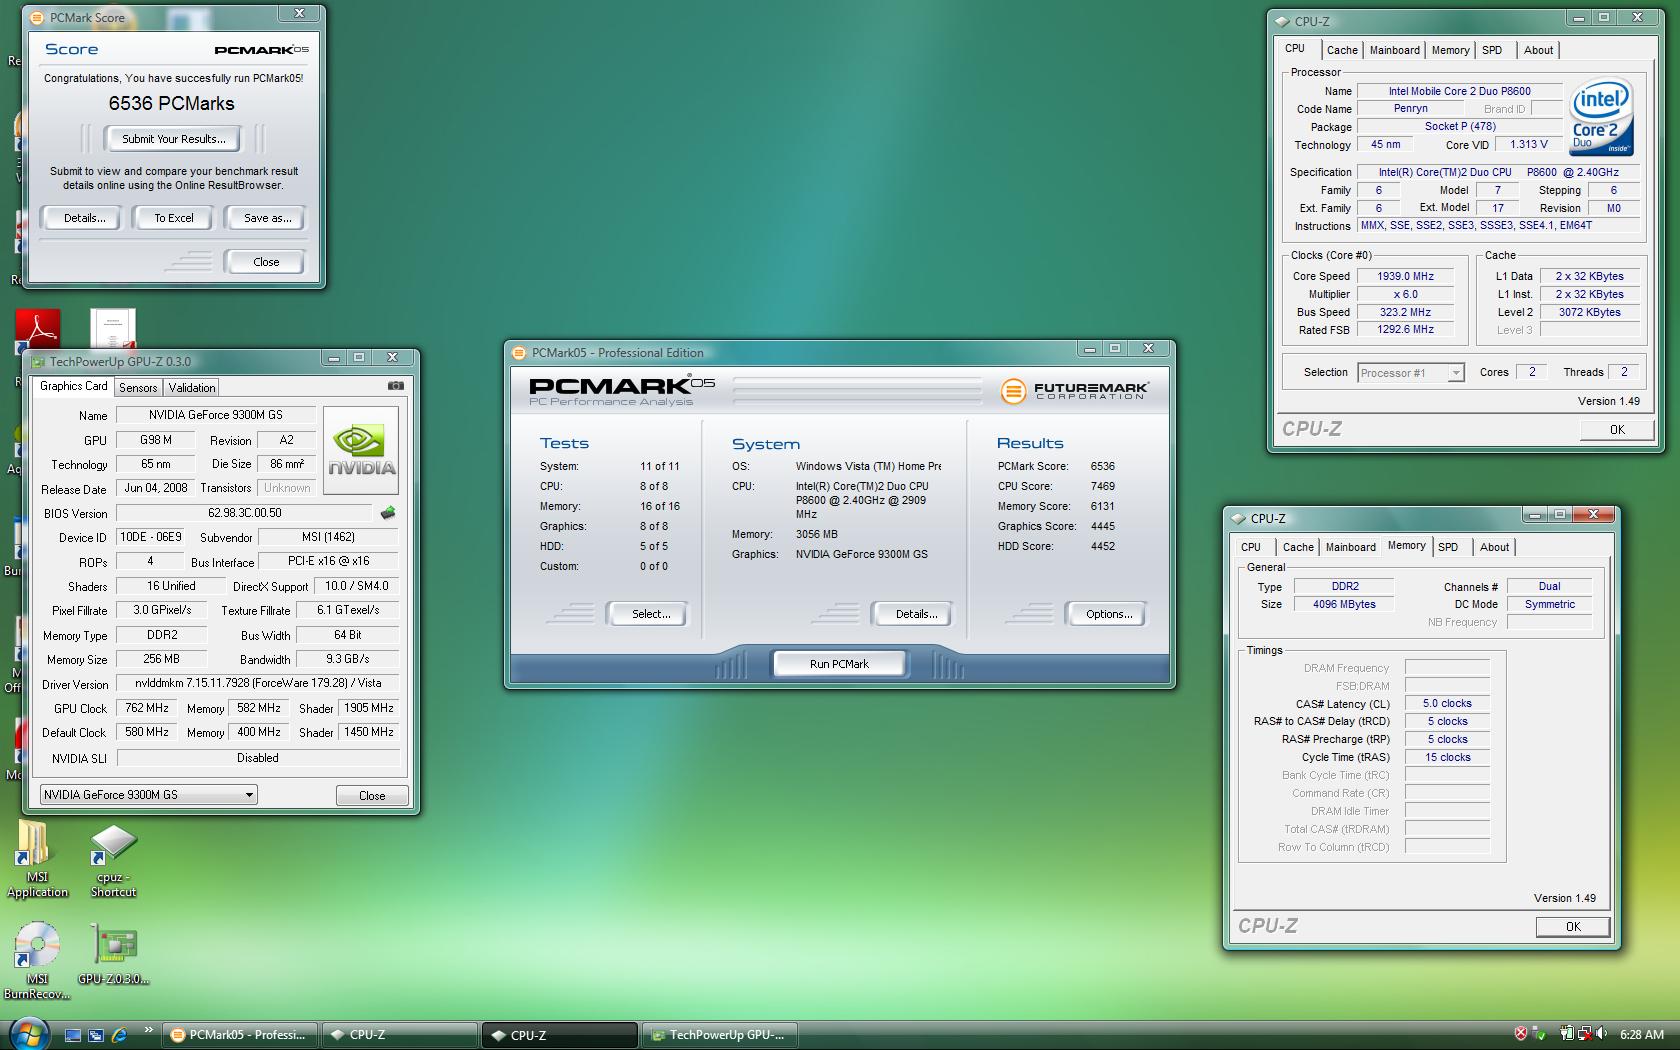Open Memory tab in top CPU-Z window
Screen dimensions: 1680x1050
coord(1450,50)
